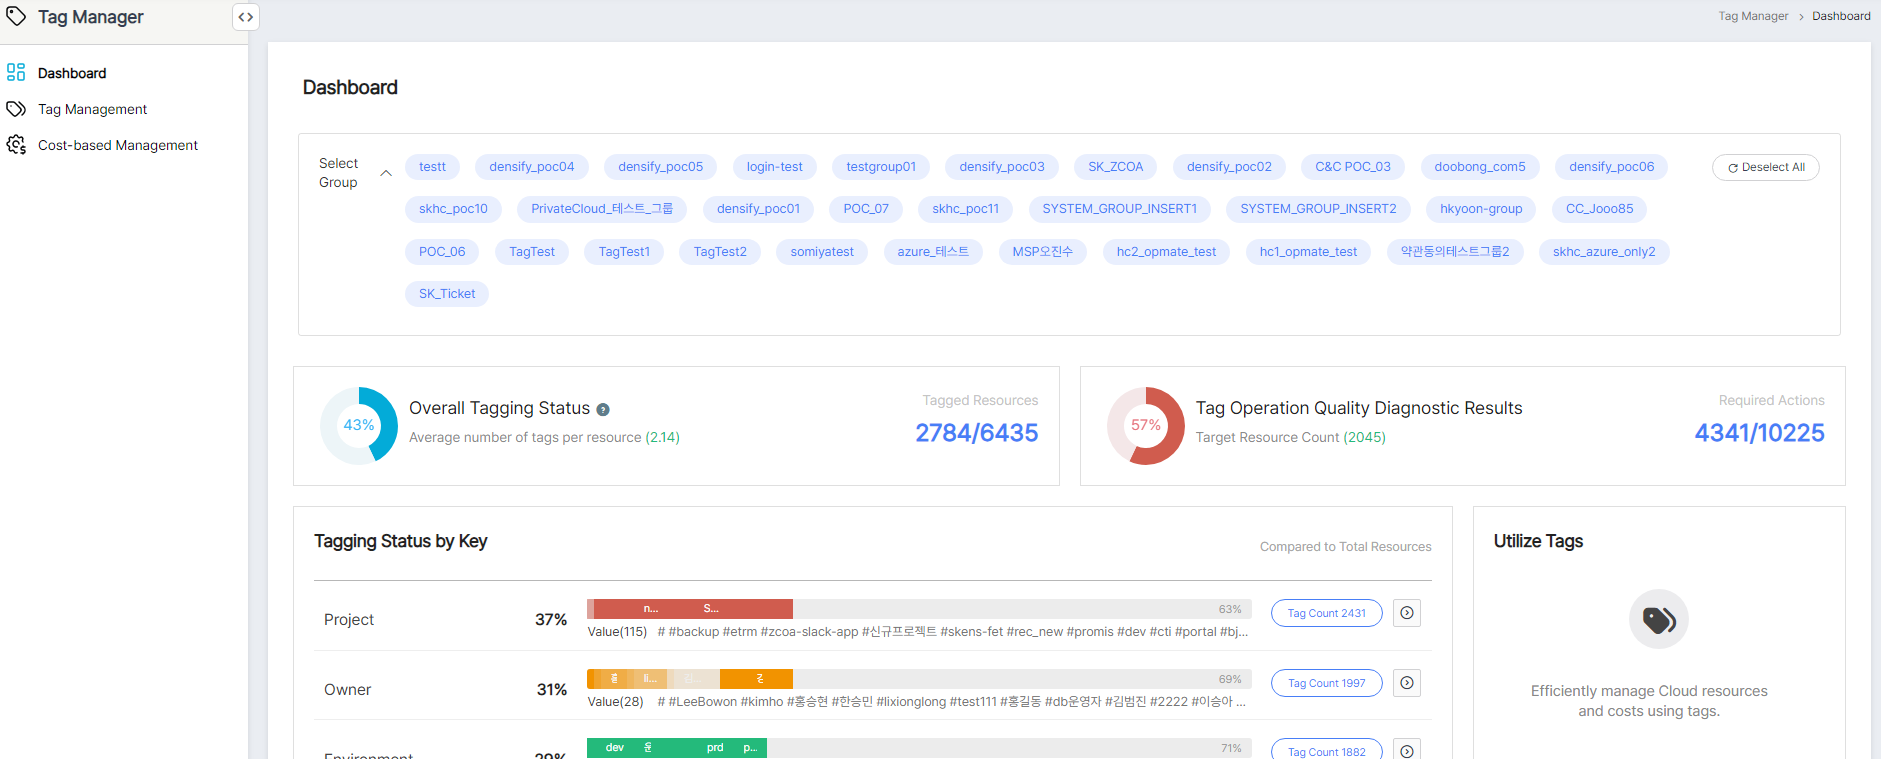Toggle the PrivateCloud_테스트_그룹 chip

[x=602, y=209]
